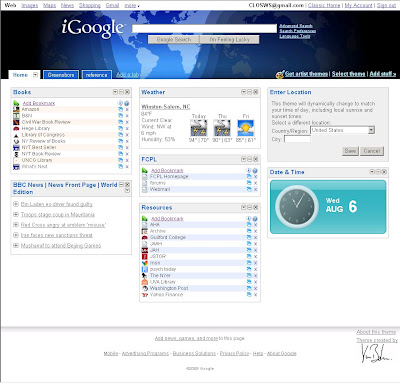Click the green Add Bookmark icon in FCPL
The width and height of the screenshot is (400, 383).
click(x=144, y=170)
